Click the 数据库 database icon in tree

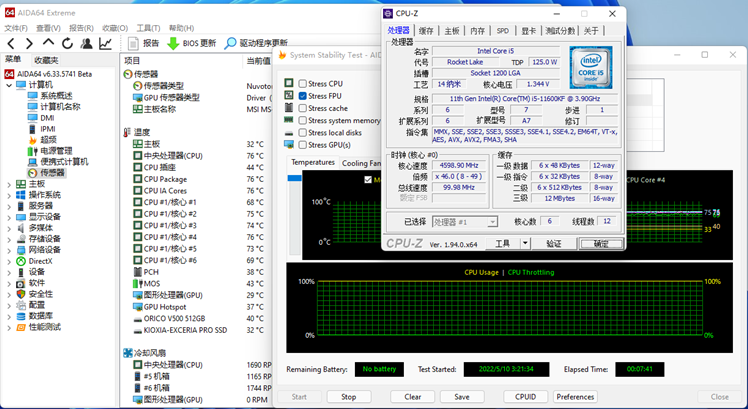(21, 316)
